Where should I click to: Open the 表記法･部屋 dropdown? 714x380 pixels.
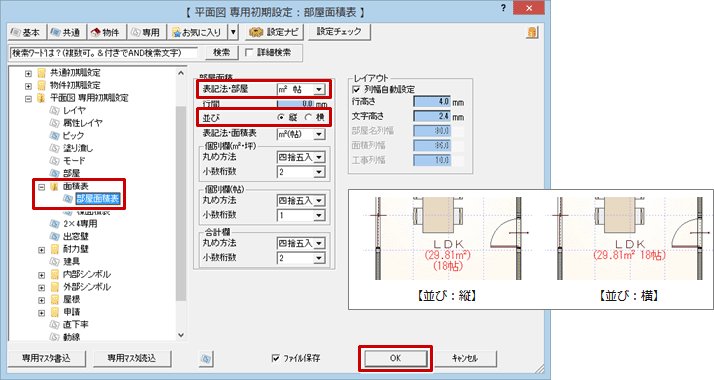(x=319, y=89)
